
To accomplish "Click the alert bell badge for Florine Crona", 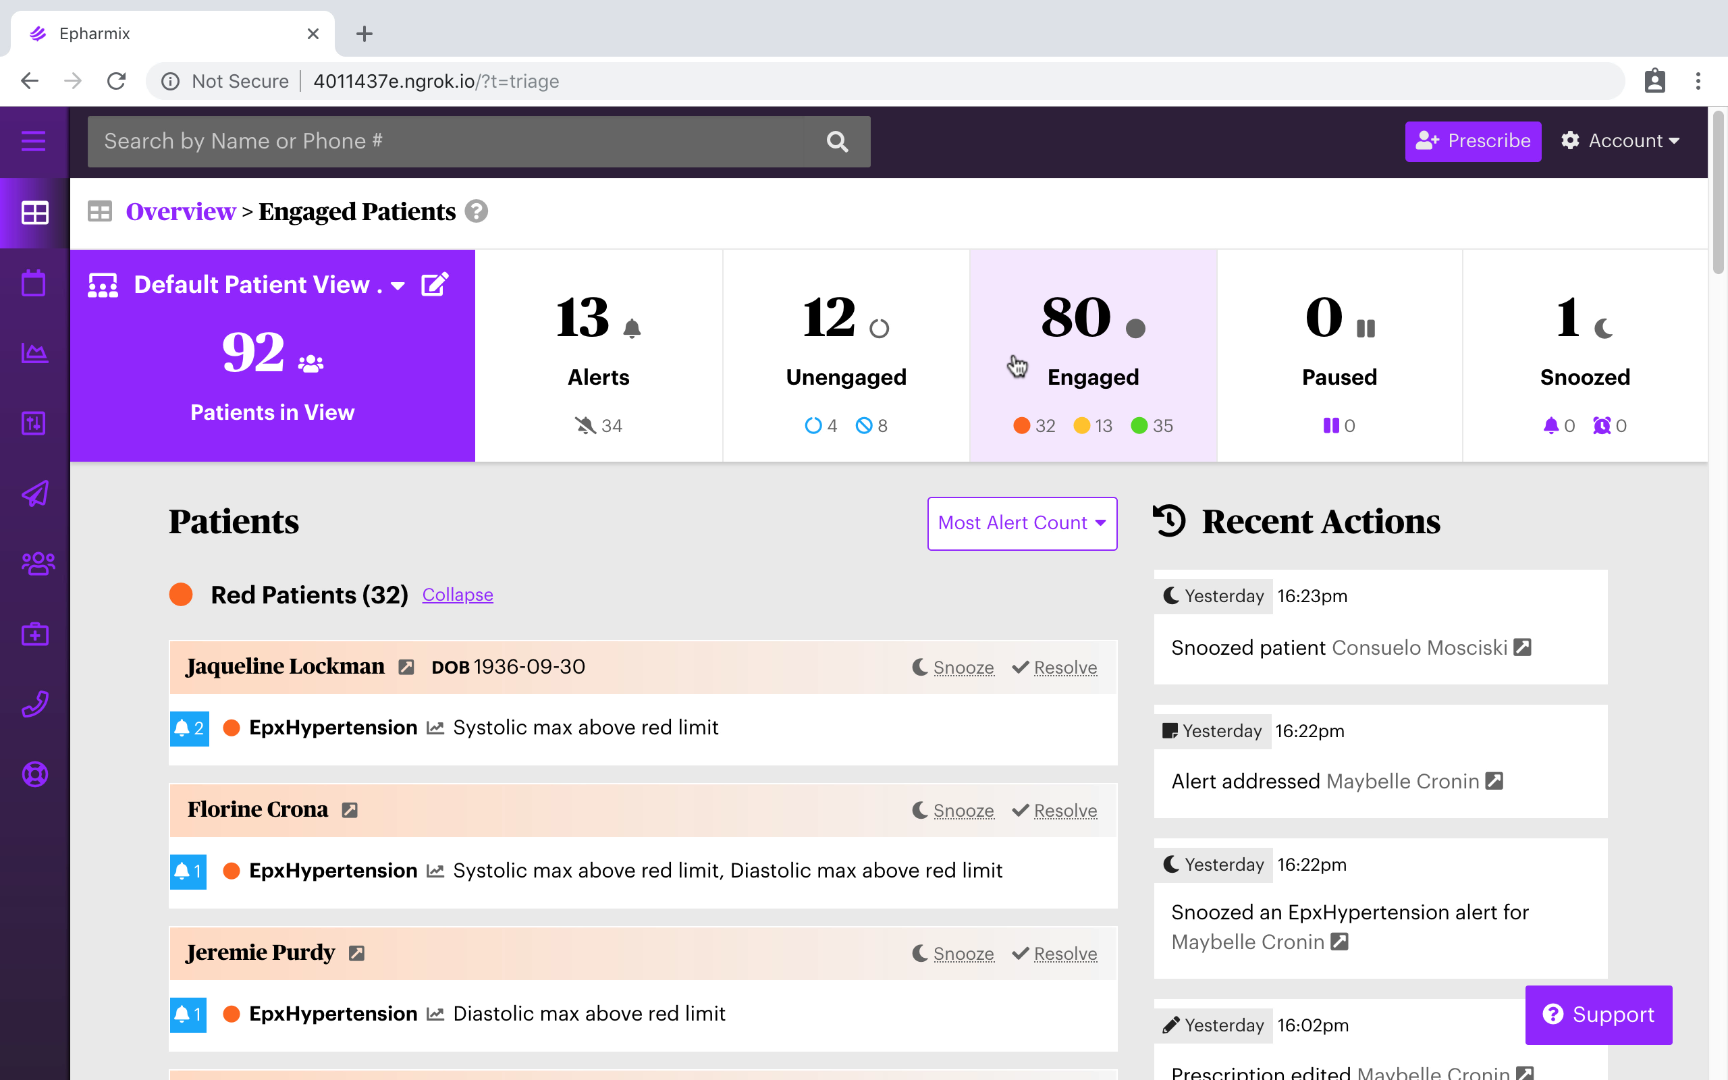I will tap(188, 871).
